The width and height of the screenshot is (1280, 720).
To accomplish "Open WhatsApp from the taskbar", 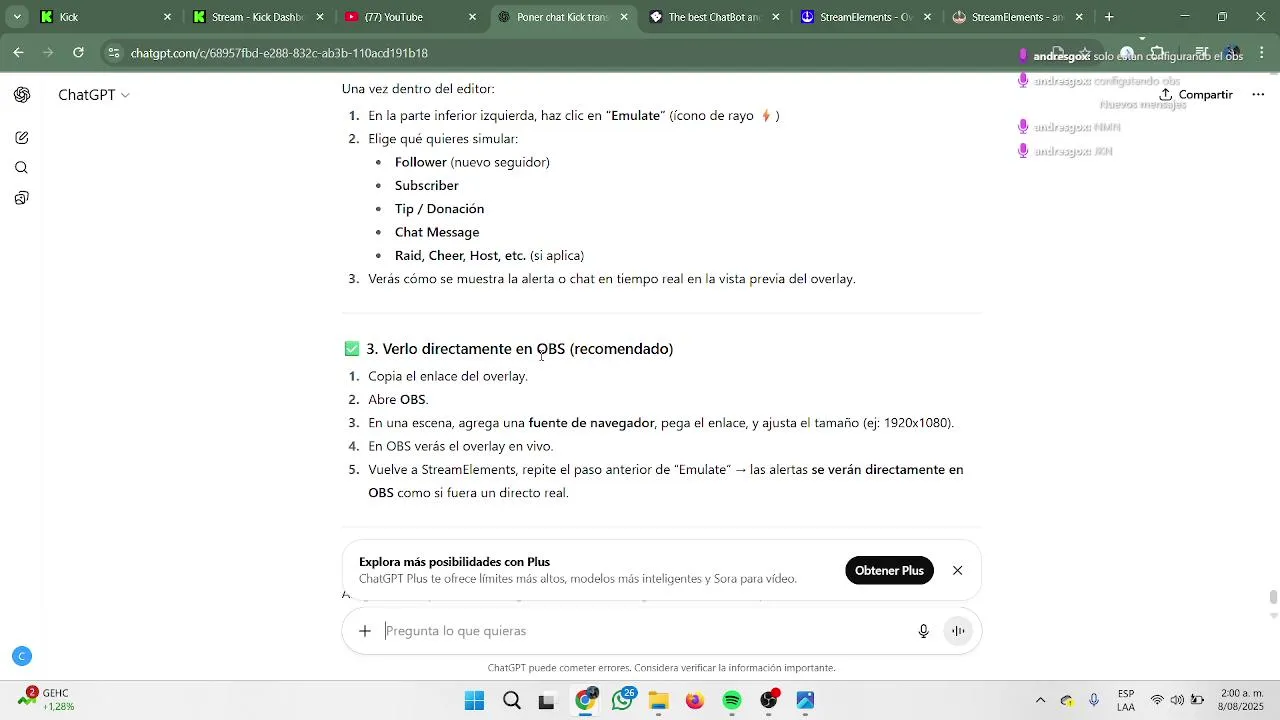I will pos(623,701).
